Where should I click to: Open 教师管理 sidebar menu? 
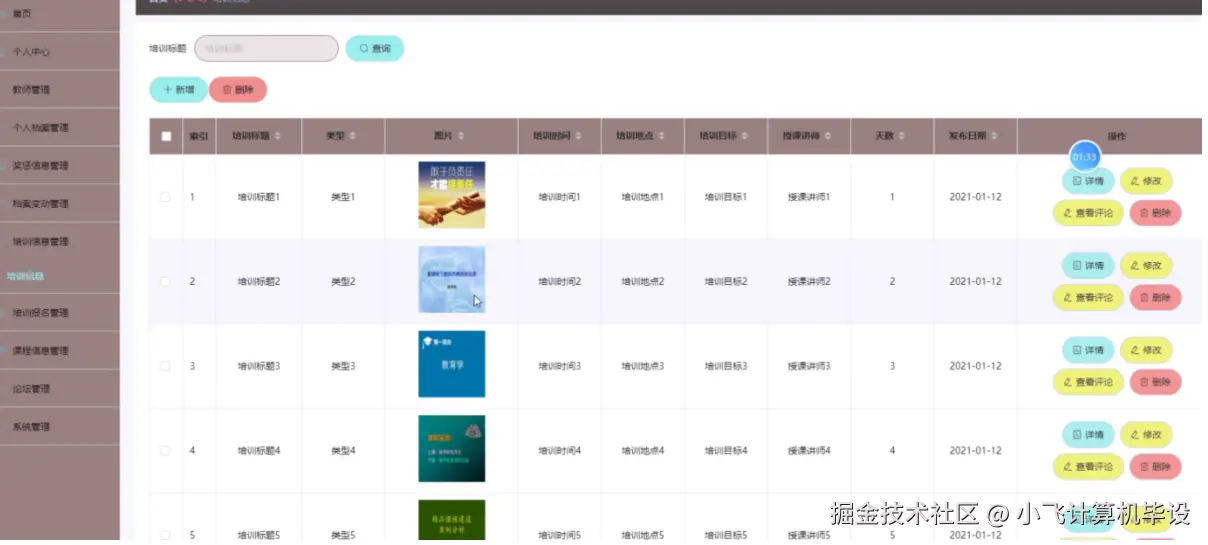tap(60, 89)
